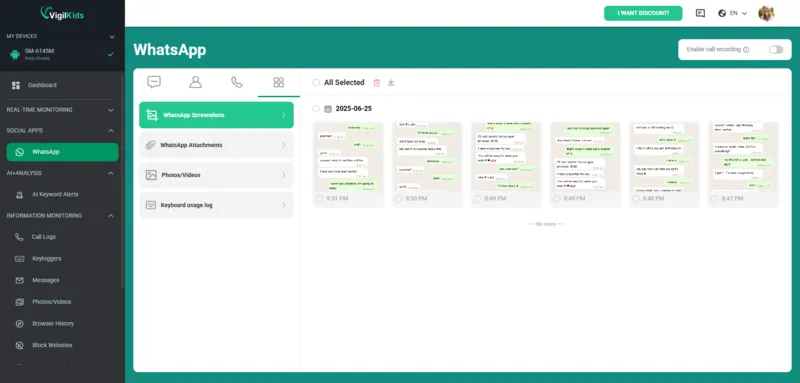Click the Messages envelope icon

tap(19, 280)
